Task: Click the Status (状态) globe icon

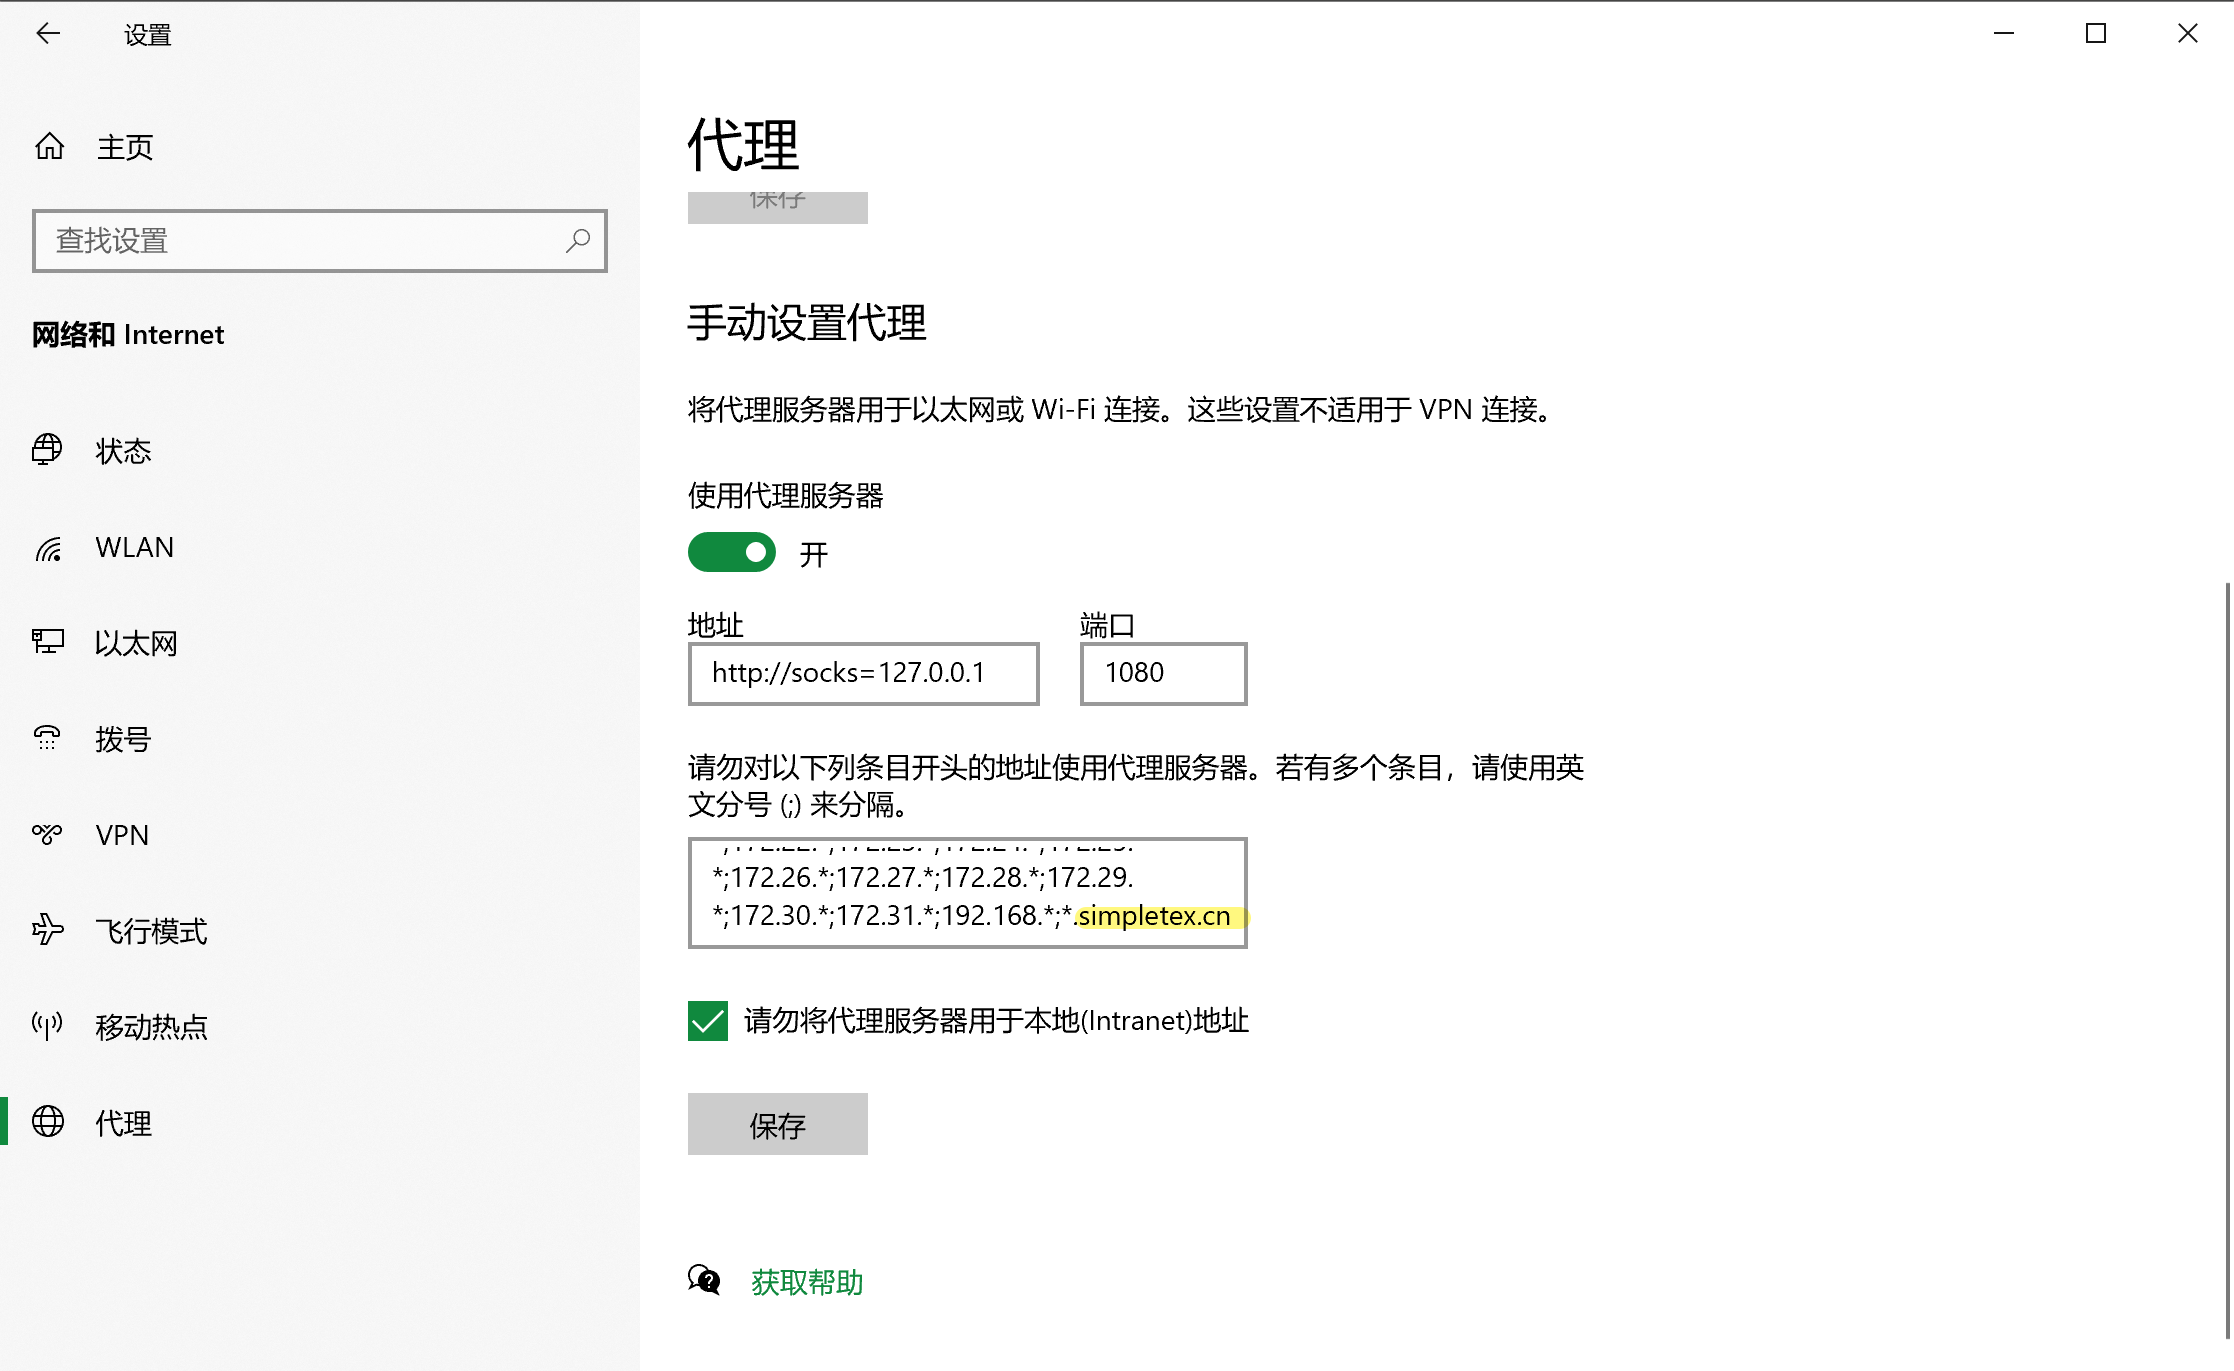Action: (47, 450)
